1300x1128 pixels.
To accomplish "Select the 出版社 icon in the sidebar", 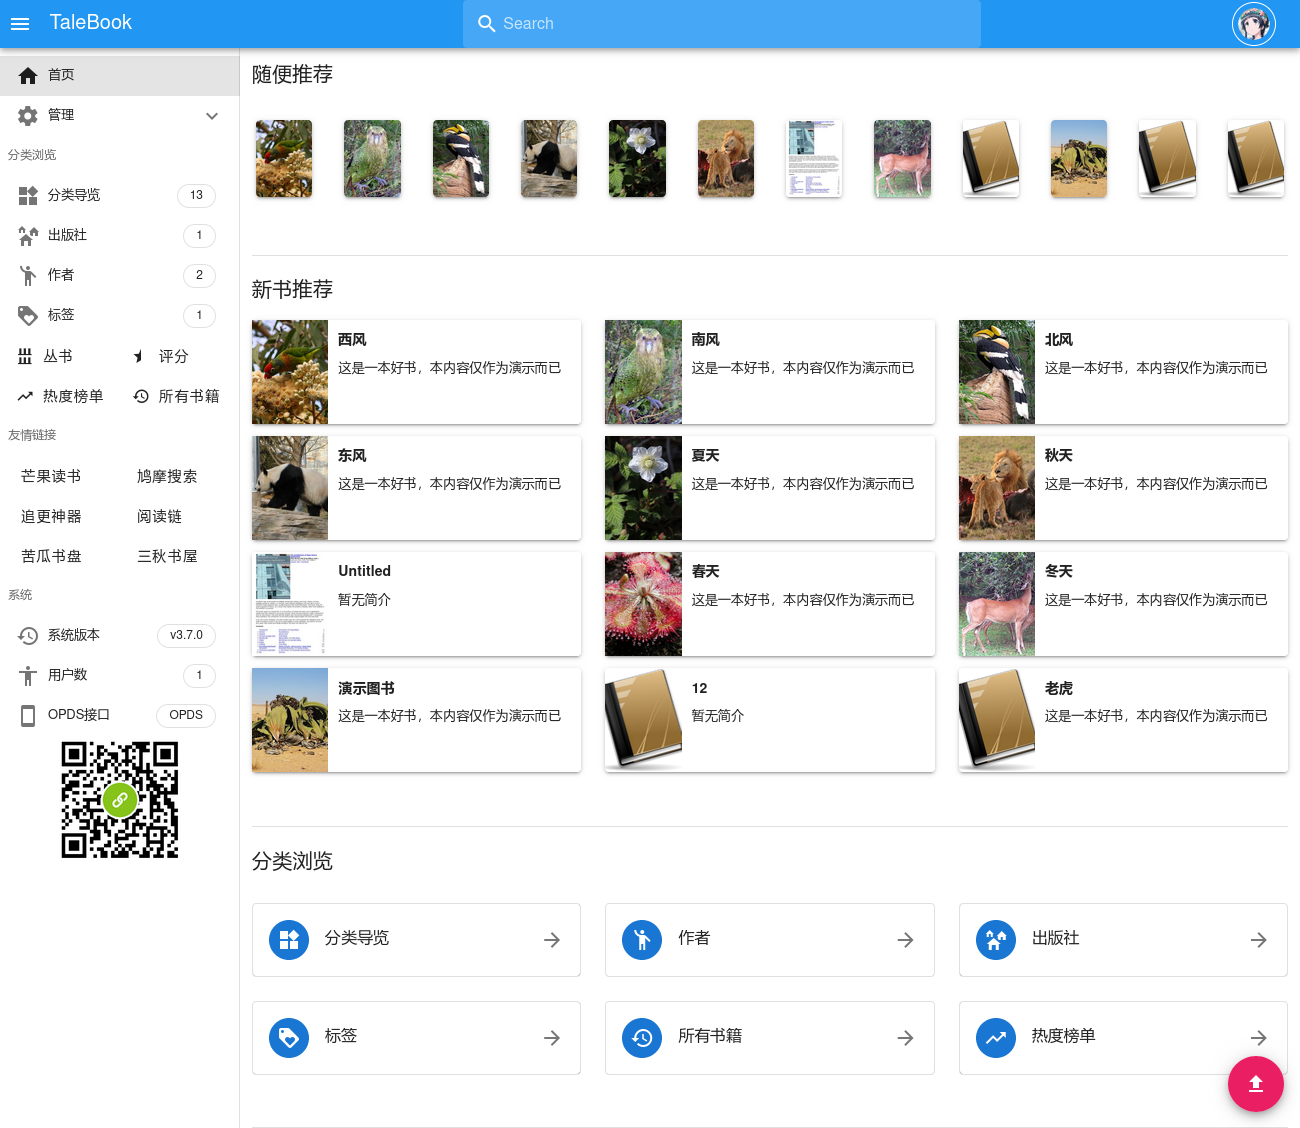I will coord(27,235).
